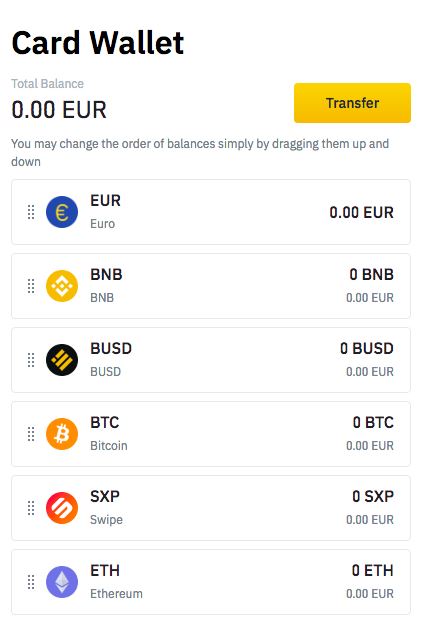Select the 0.00 EUR Euro balance amount
Image resolution: width=442 pixels, height=626 pixels.
[x=361, y=212]
